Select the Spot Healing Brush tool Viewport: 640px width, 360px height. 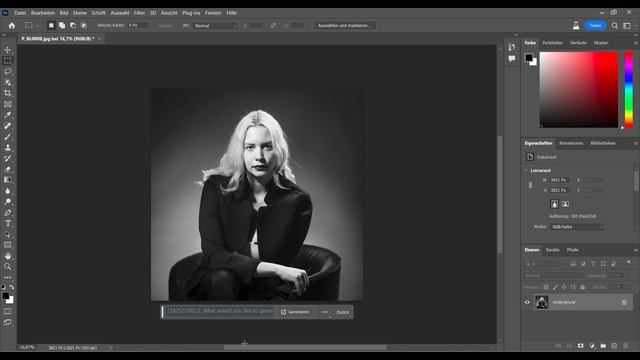(x=8, y=126)
